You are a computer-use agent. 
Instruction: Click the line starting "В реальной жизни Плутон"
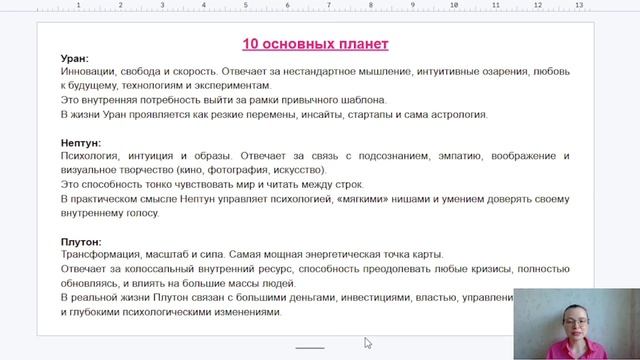point(287,298)
